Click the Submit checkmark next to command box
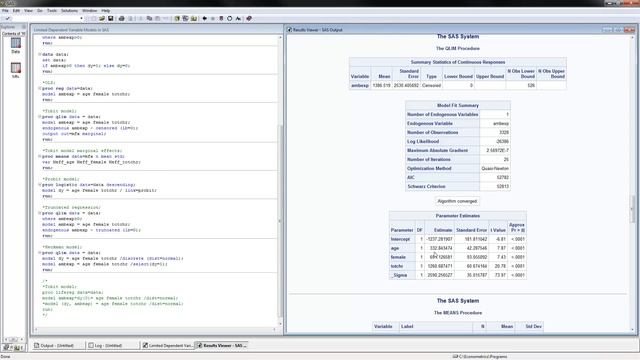 click(x=8, y=18)
